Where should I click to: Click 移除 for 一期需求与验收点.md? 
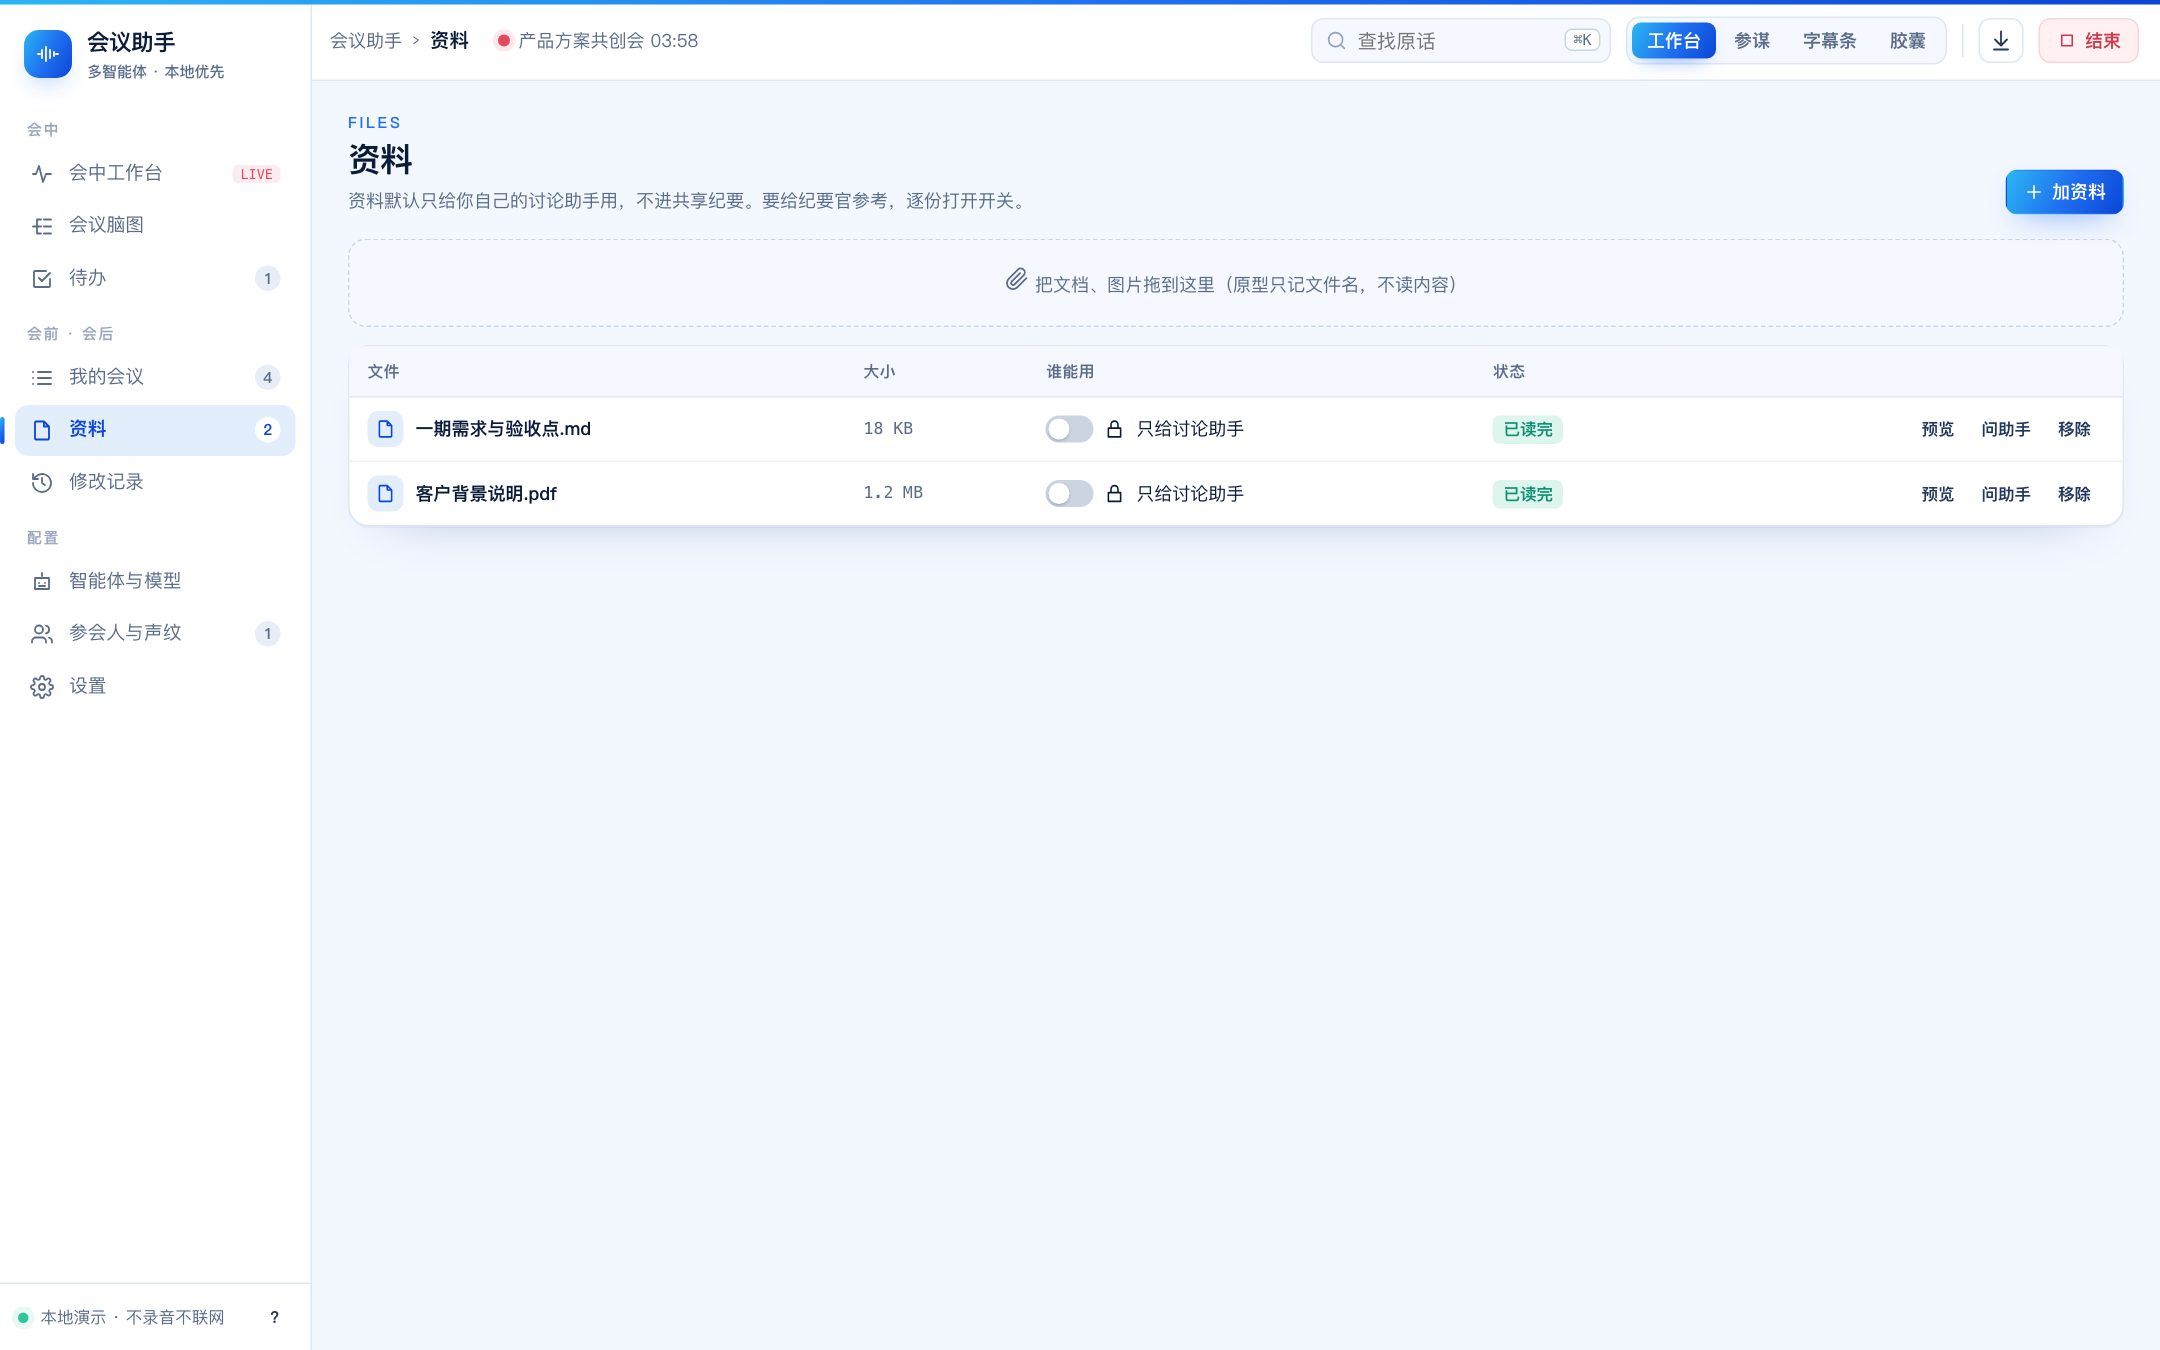[x=2074, y=429]
